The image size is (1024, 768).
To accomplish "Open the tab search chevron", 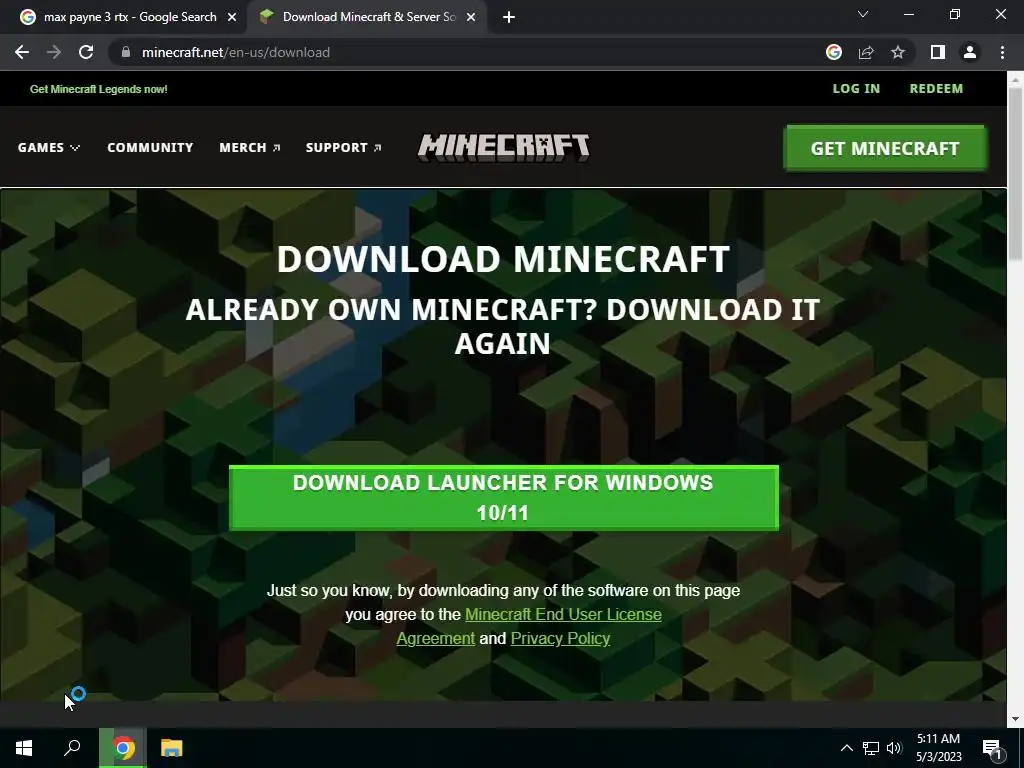I will point(863,14).
